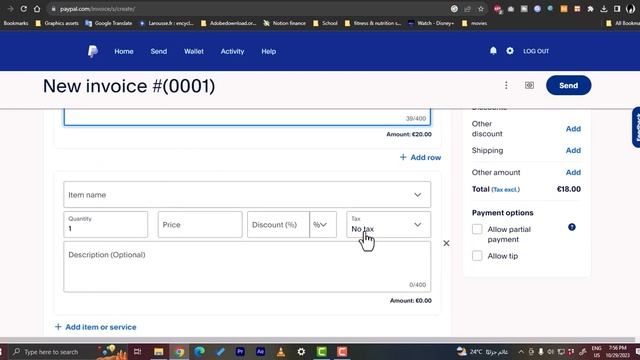Image resolution: width=640 pixels, height=360 pixels.
Task: Open the Tax dropdown showing No tax
Action: tap(388, 224)
